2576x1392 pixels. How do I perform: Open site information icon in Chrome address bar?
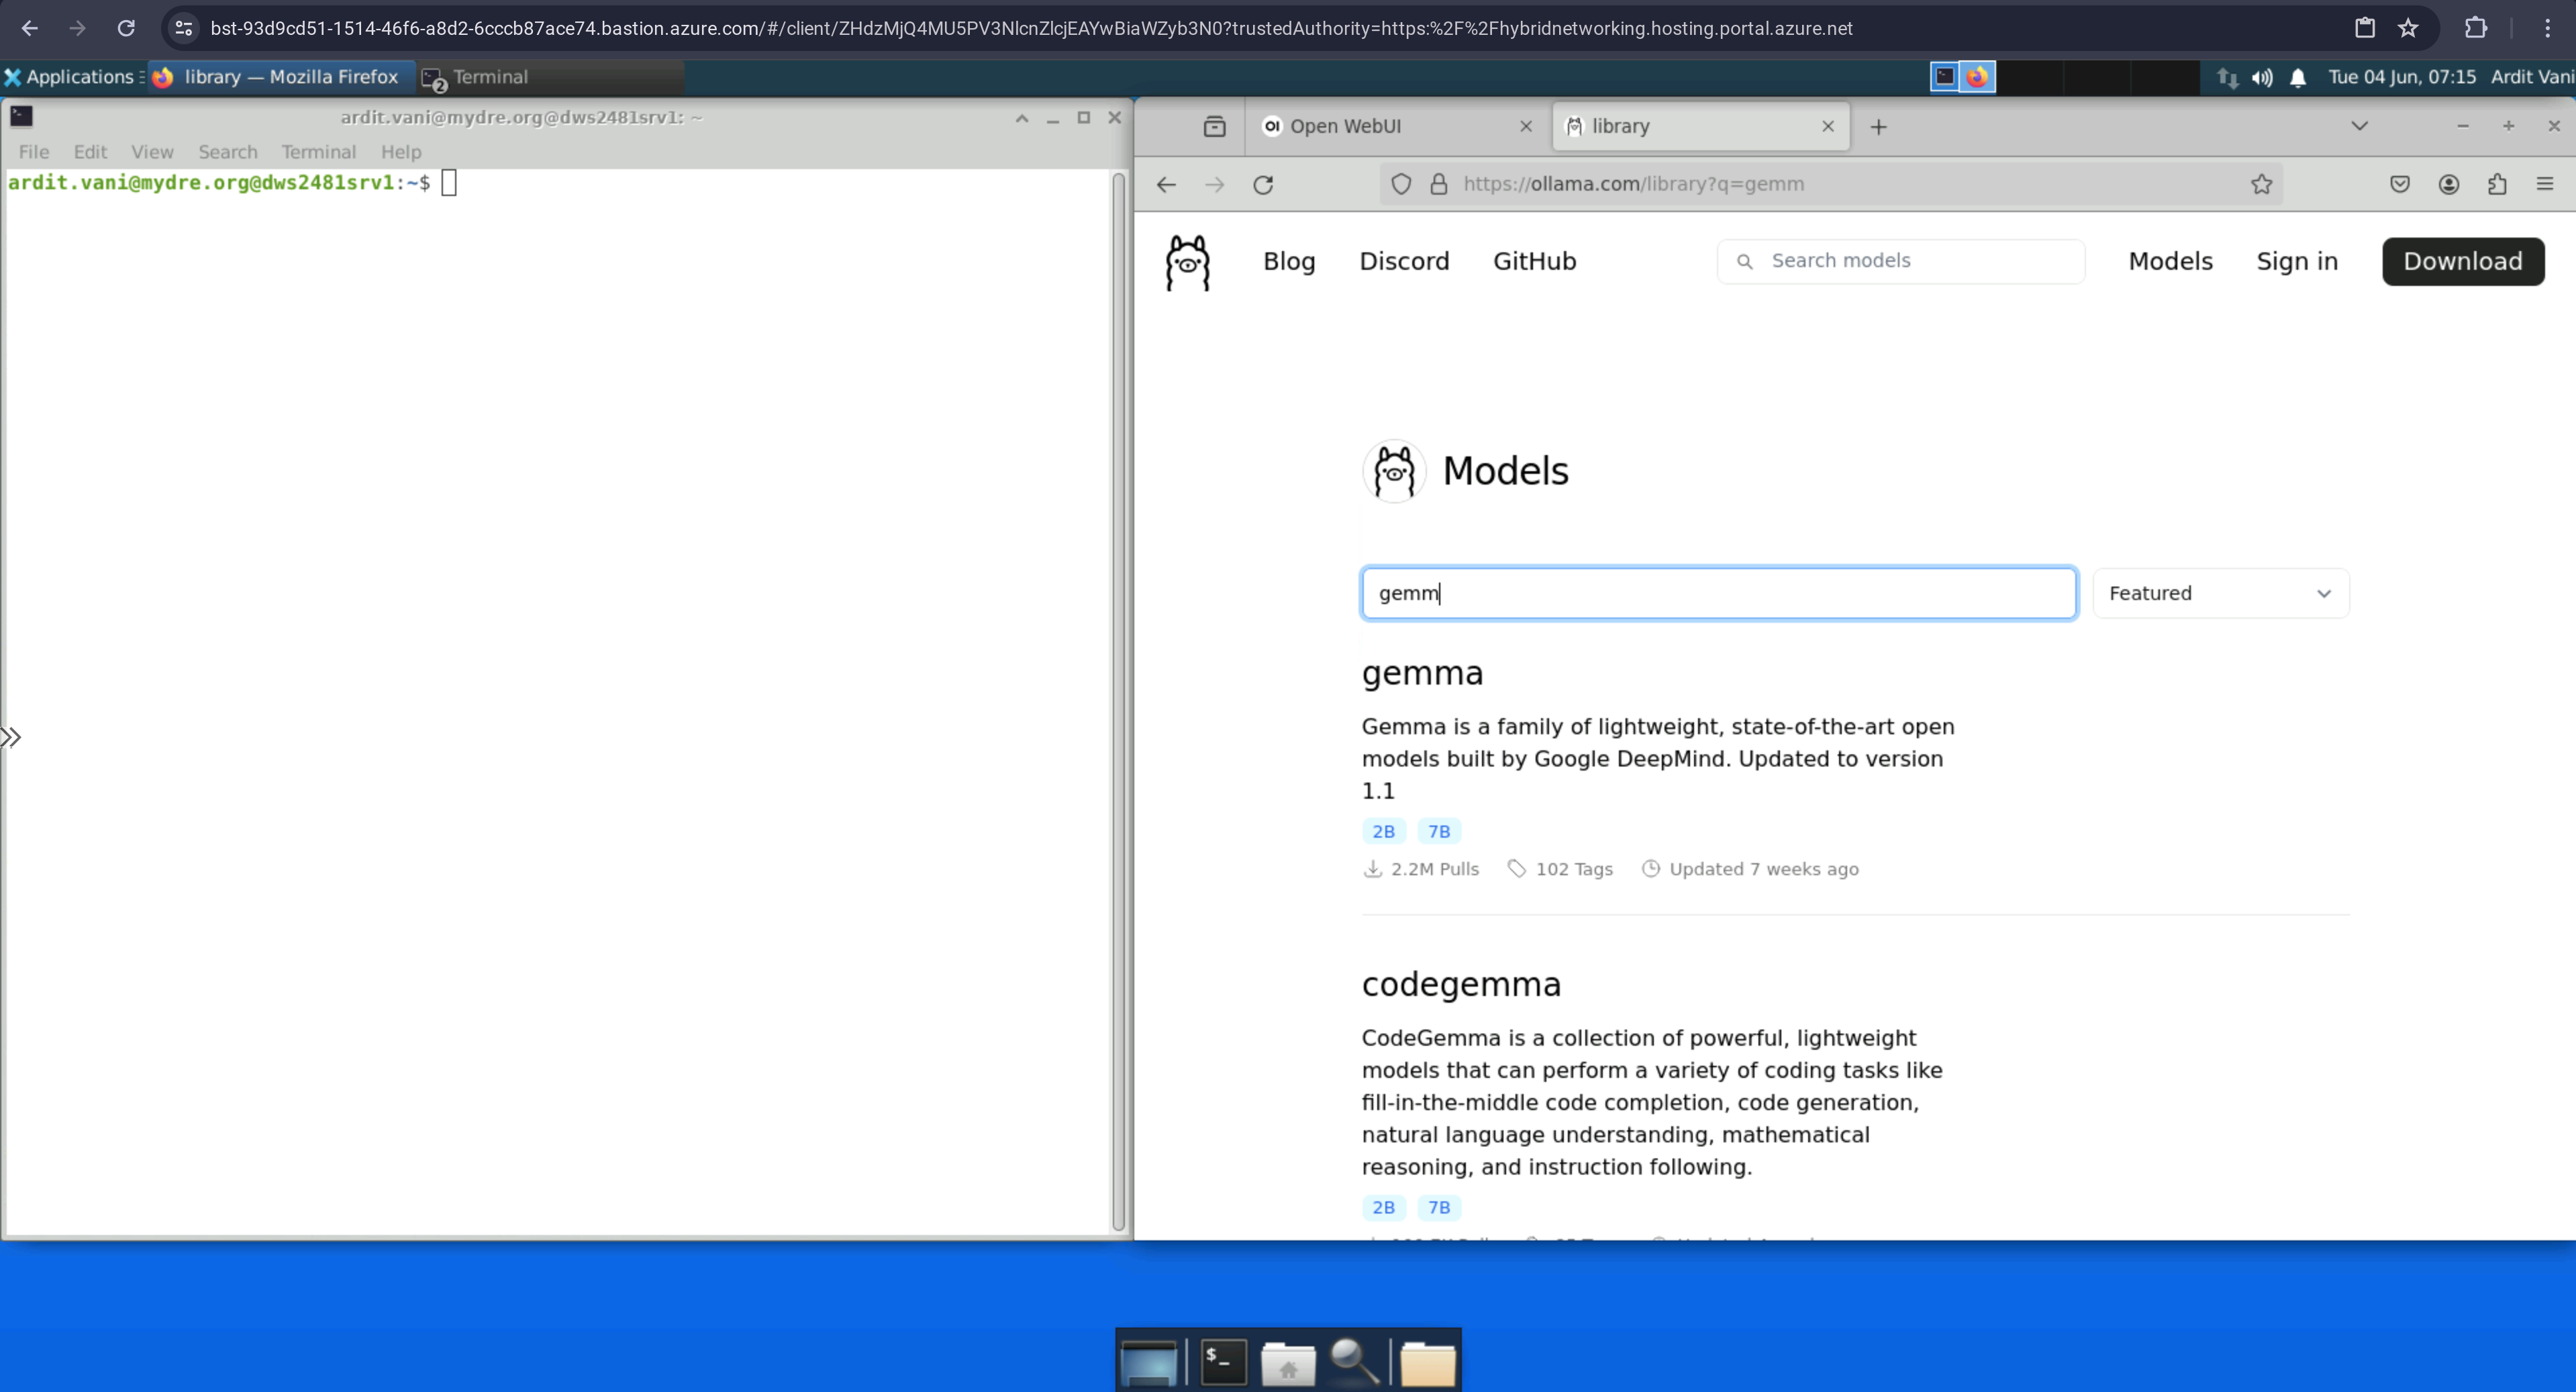(183, 28)
